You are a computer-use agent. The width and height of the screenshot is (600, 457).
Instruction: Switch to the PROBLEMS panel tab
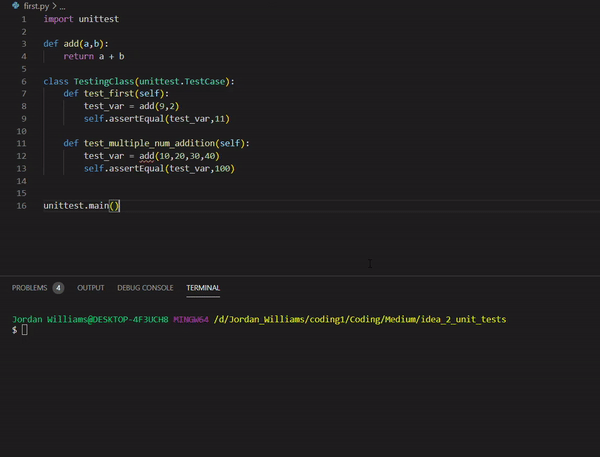tap(29, 288)
